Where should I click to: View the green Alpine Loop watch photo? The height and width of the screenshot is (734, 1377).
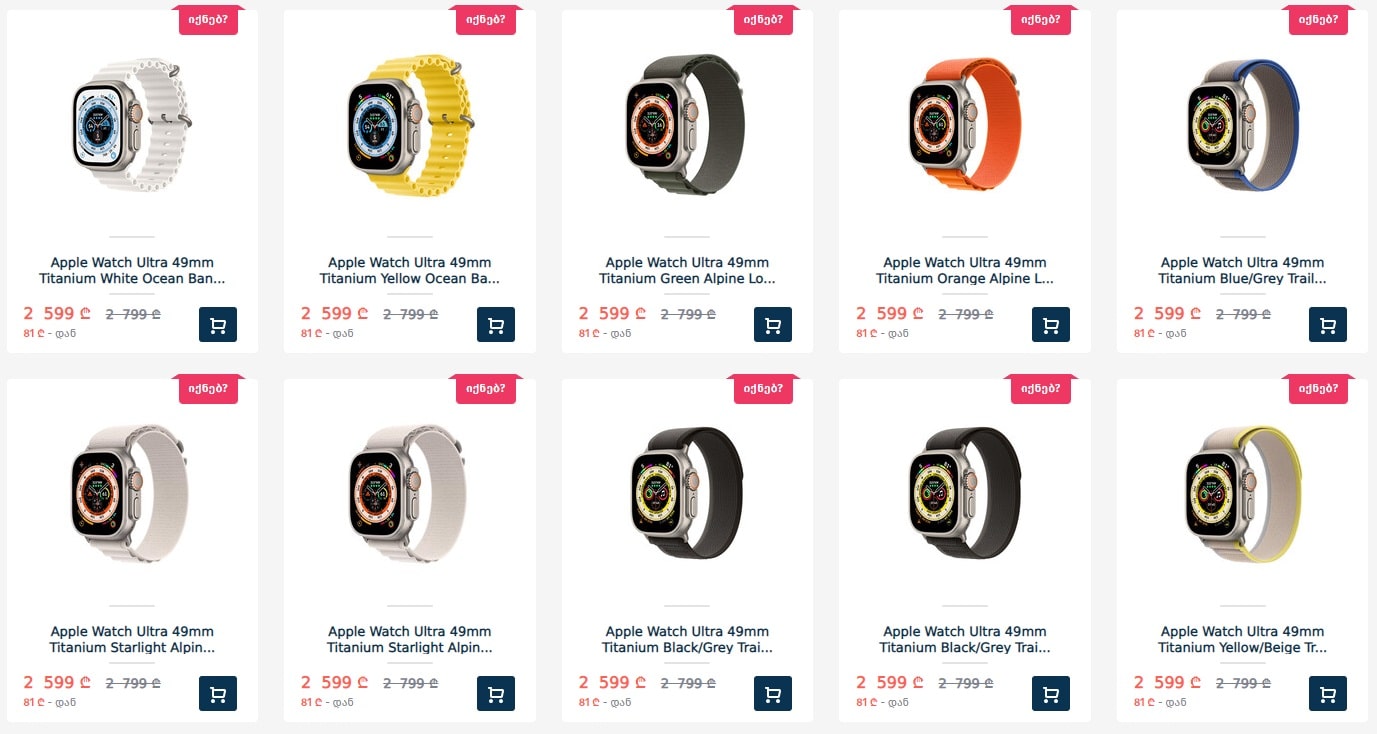[x=687, y=125]
